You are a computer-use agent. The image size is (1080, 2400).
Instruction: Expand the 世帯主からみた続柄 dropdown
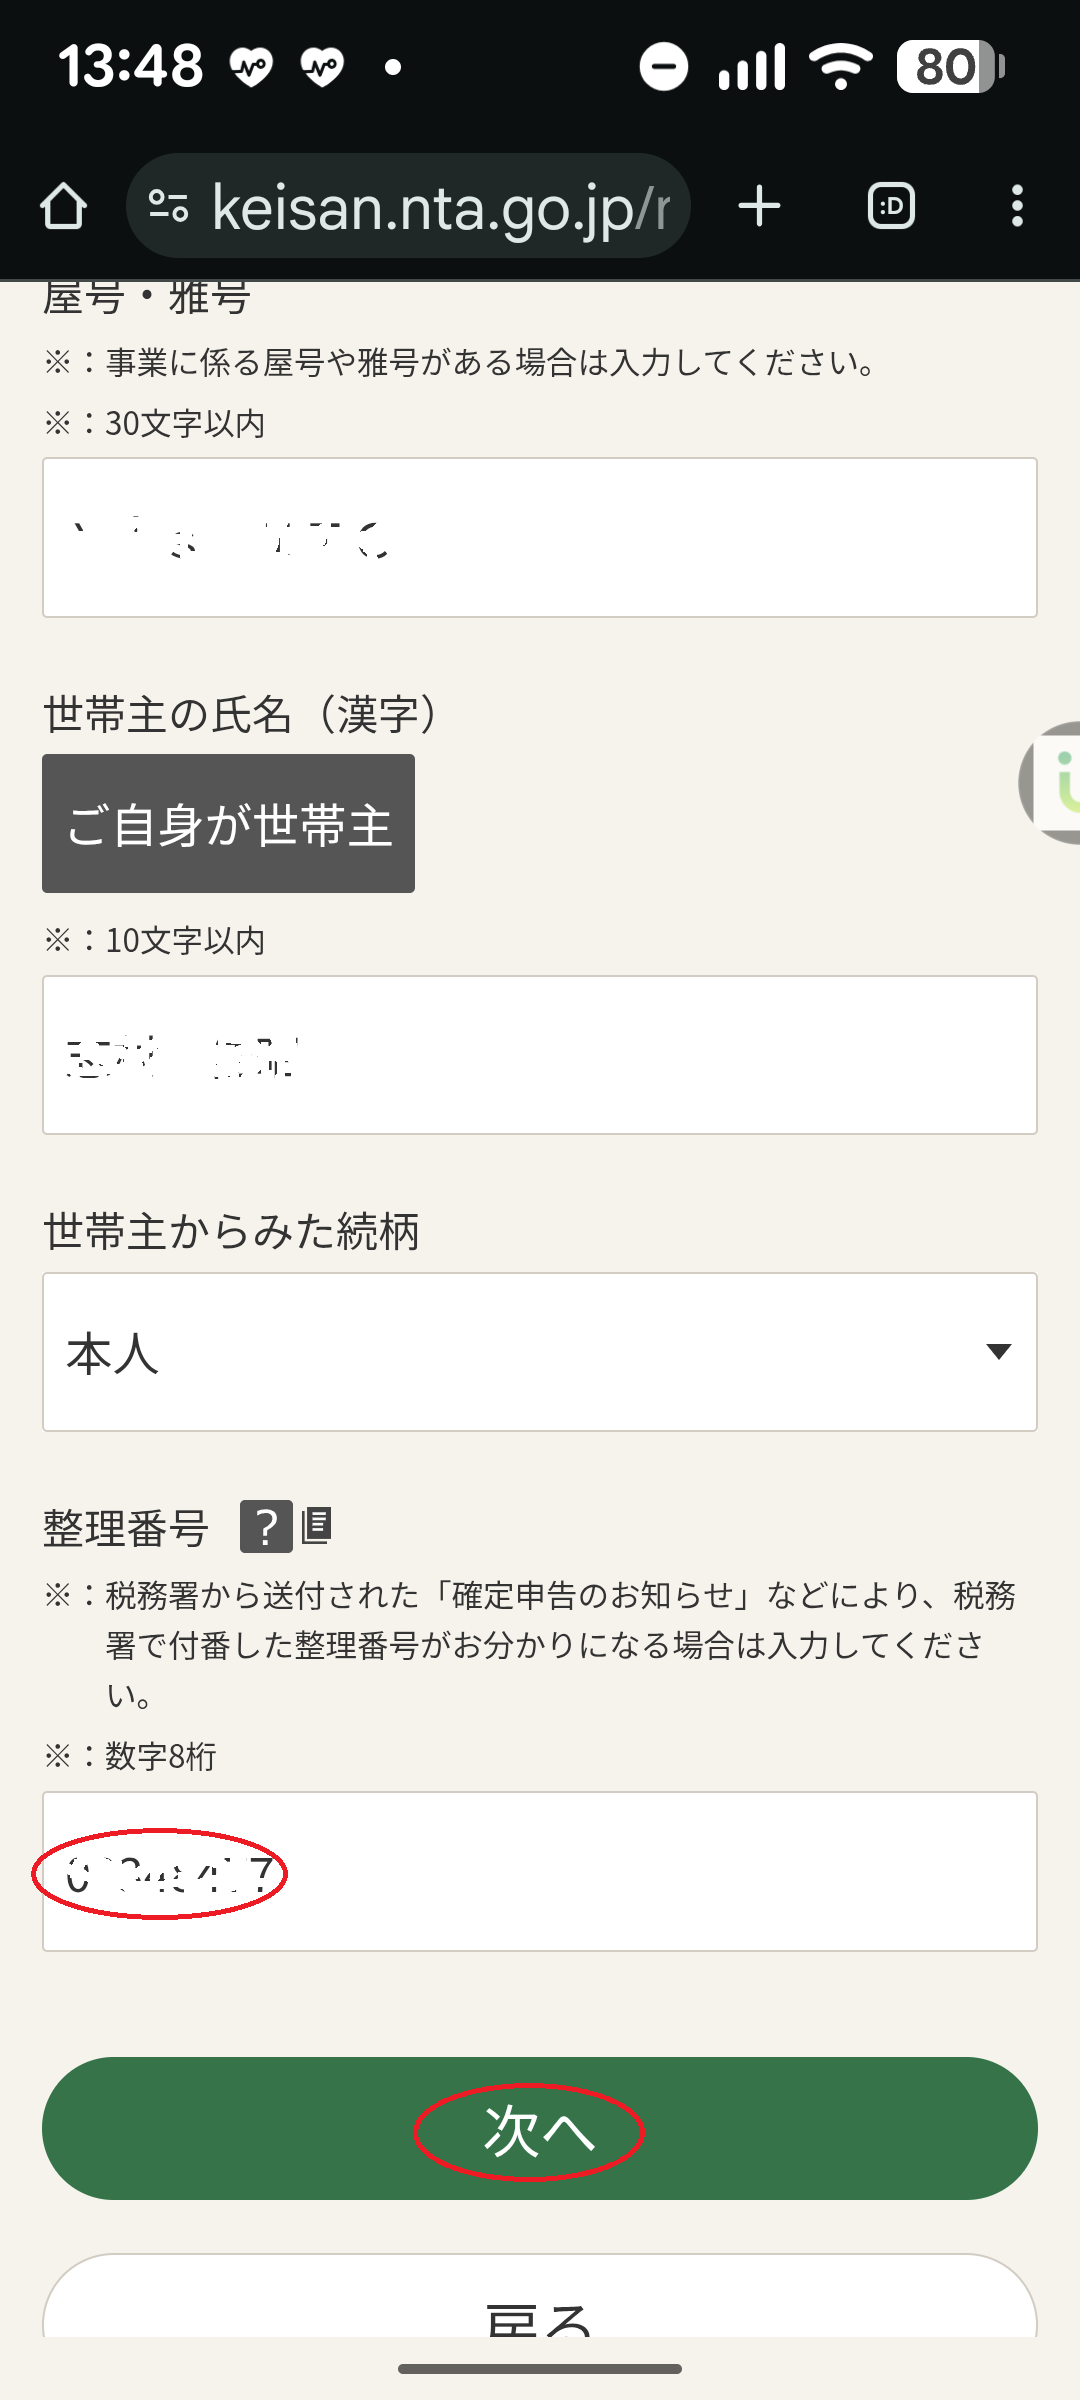tap(540, 1352)
